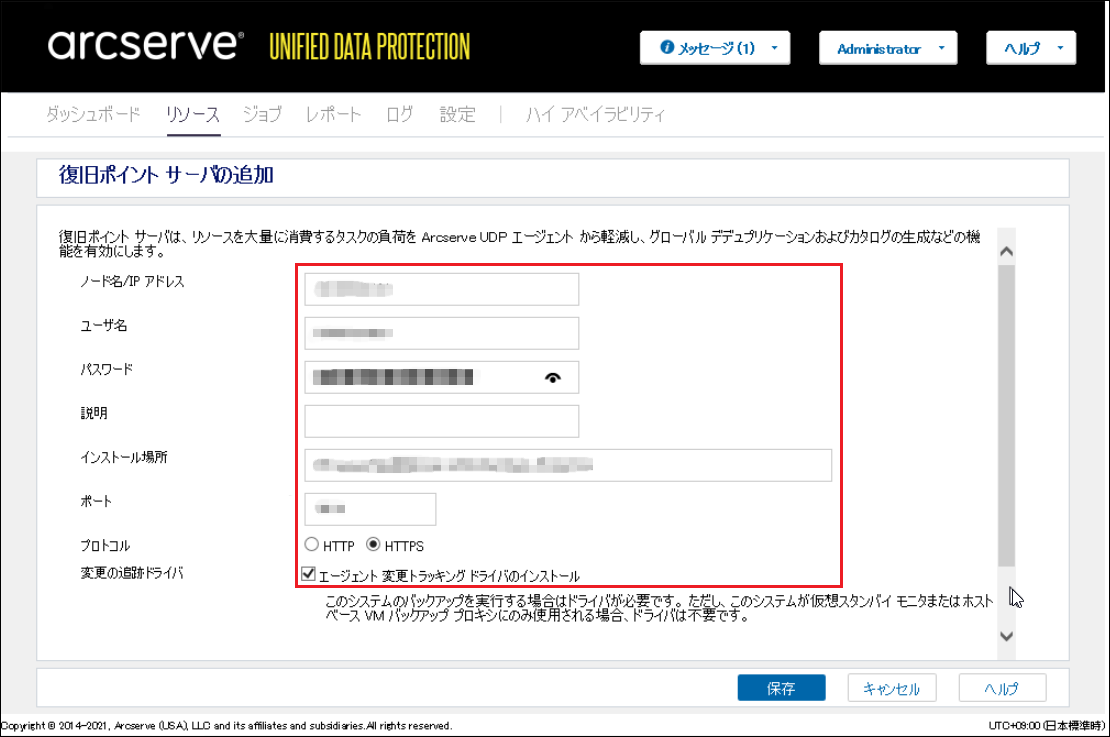Click the bottom ヘルプ button
1110x737 pixels.
tap(1002, 687)
